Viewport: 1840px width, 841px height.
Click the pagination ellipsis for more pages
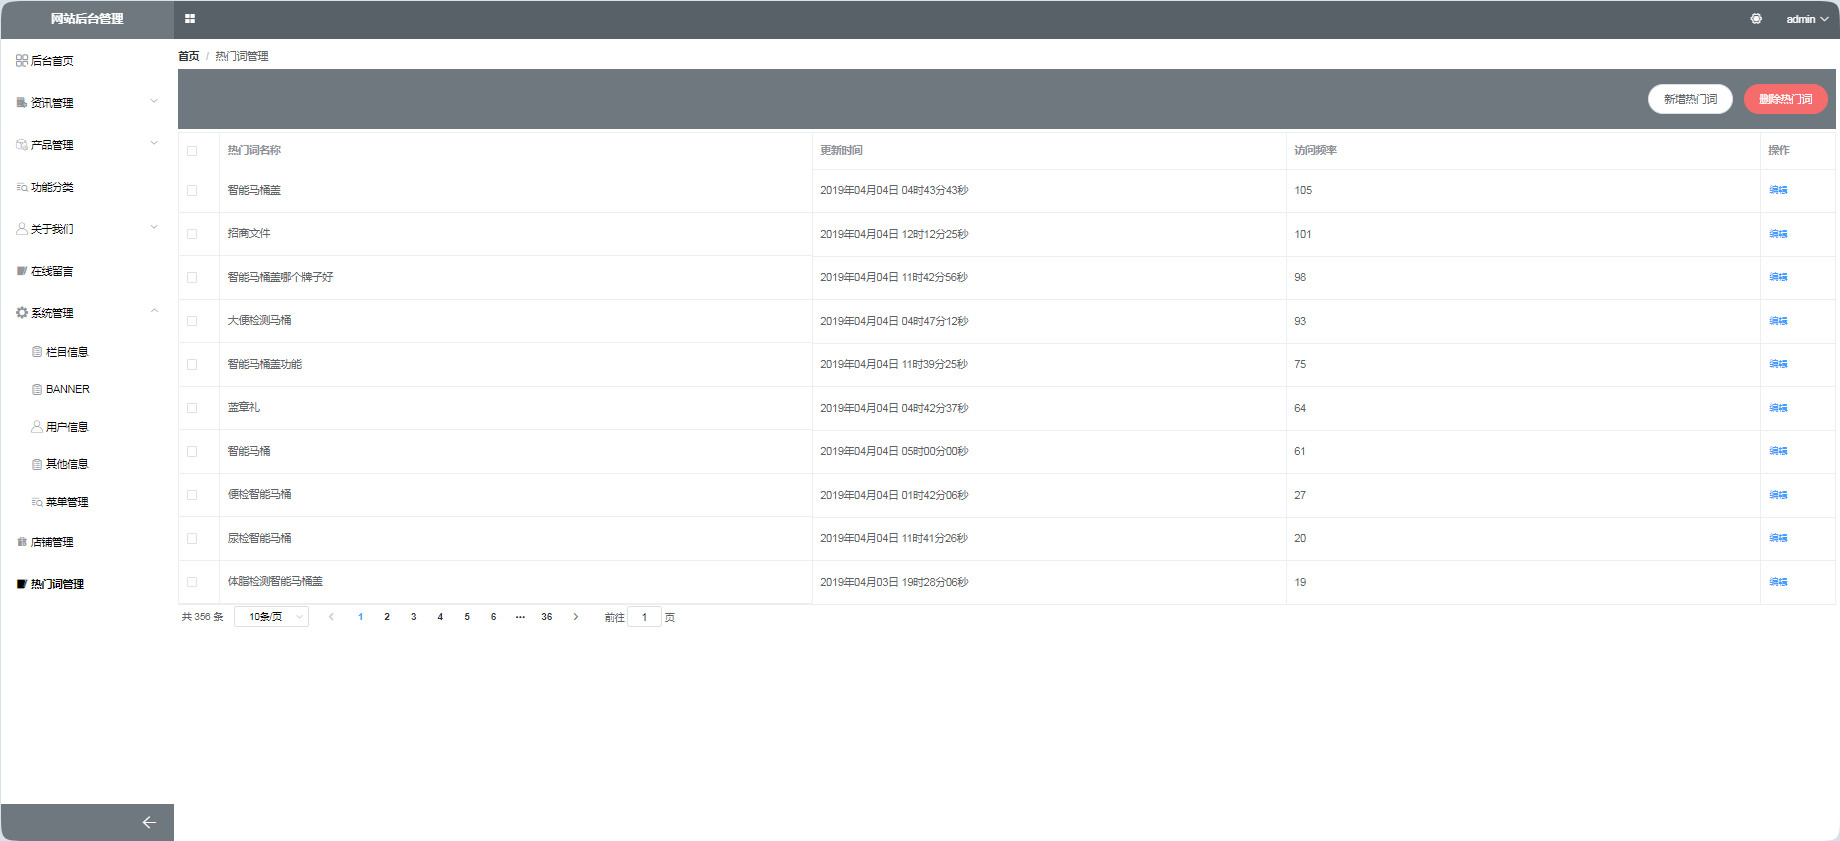pyautogui.click(x=520, y=617)
